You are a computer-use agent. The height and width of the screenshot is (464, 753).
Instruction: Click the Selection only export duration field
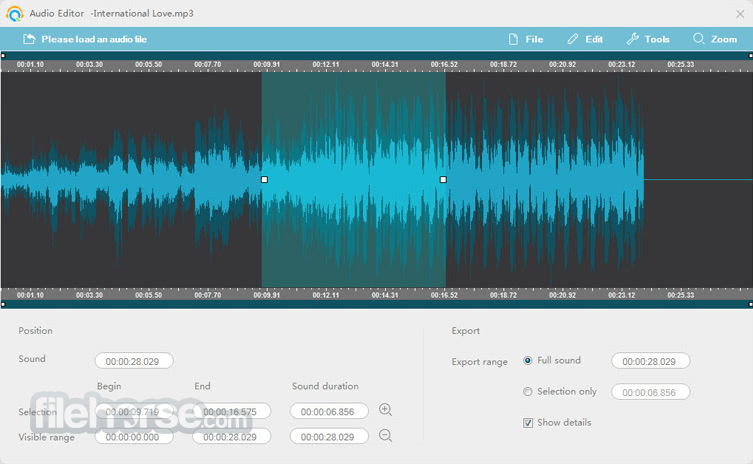(651, 392)
